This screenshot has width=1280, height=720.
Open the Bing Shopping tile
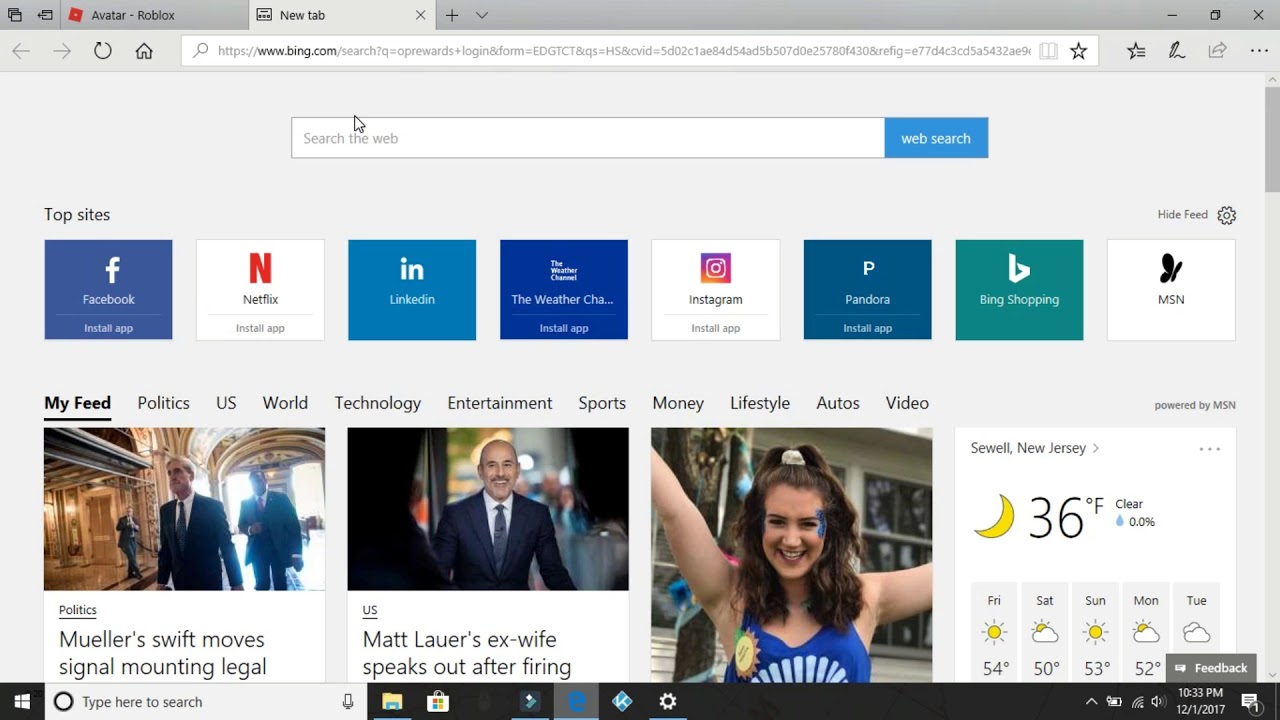1019,290
